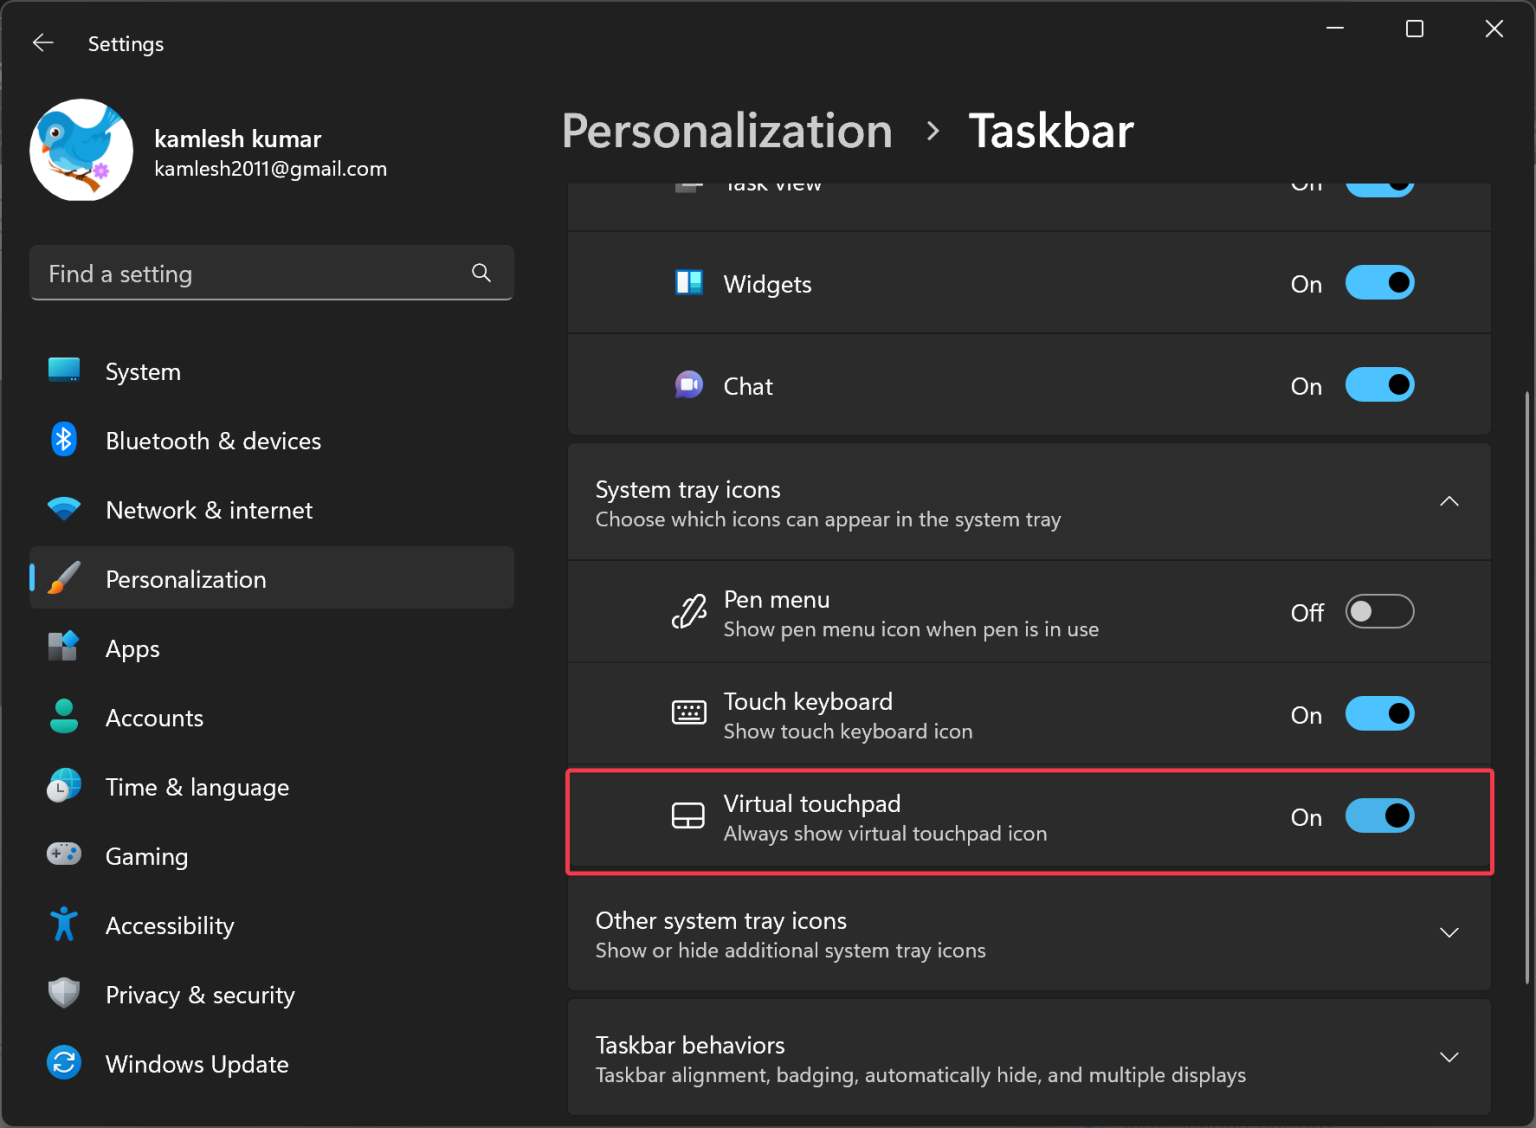Click the back arrow button

(42, 42)
